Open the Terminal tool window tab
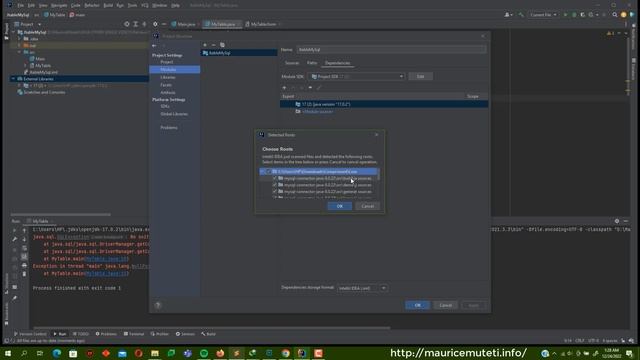Image resolution: width=640 pixels, height=360 pixels. click(134, 334)
